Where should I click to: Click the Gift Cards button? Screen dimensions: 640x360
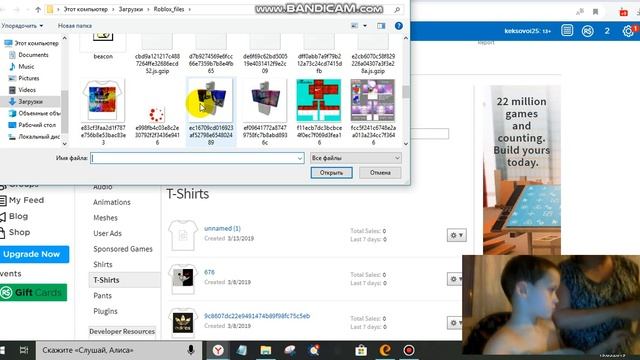[x=33, y=293]
